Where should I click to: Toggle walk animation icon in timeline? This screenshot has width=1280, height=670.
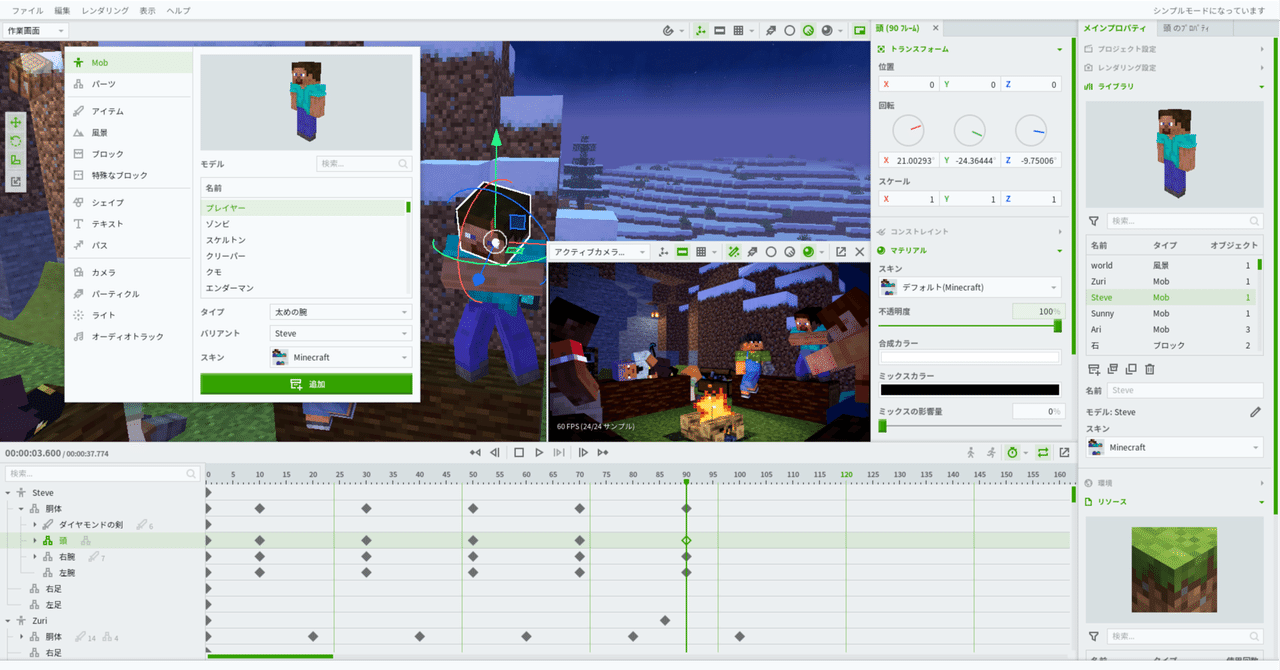pyautogui.click(x=970, y=453)
